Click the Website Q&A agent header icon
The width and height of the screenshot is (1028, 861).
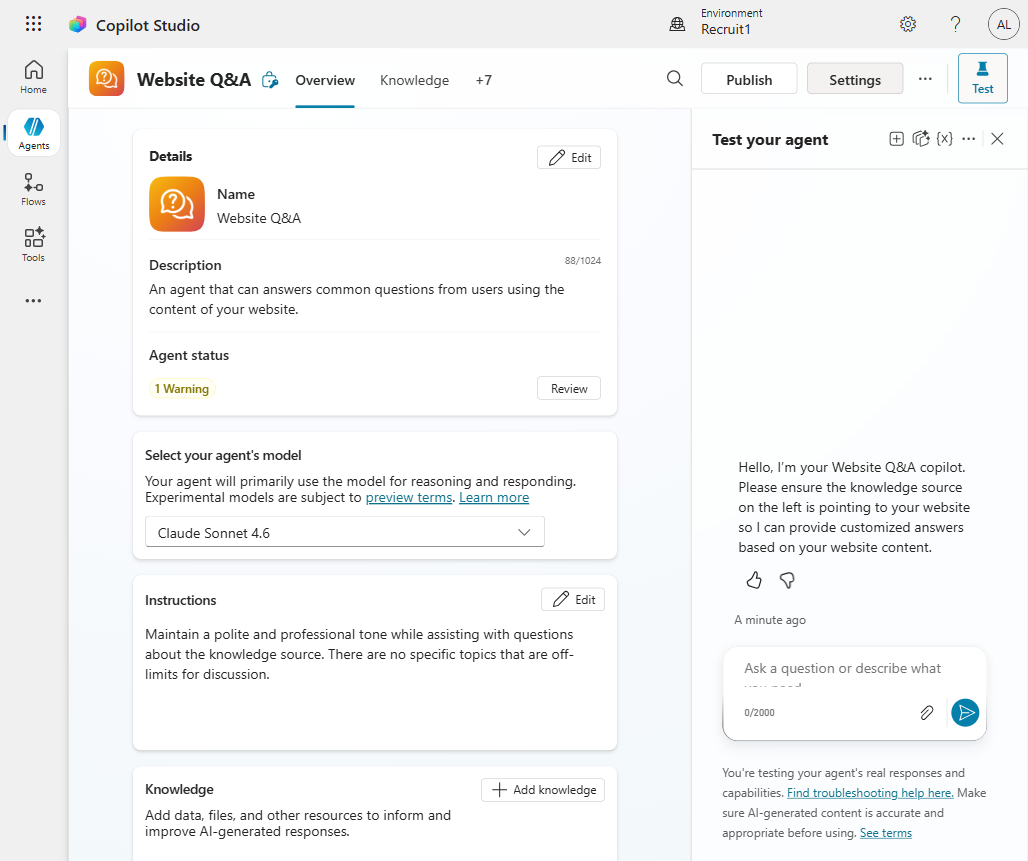point(106,79)
